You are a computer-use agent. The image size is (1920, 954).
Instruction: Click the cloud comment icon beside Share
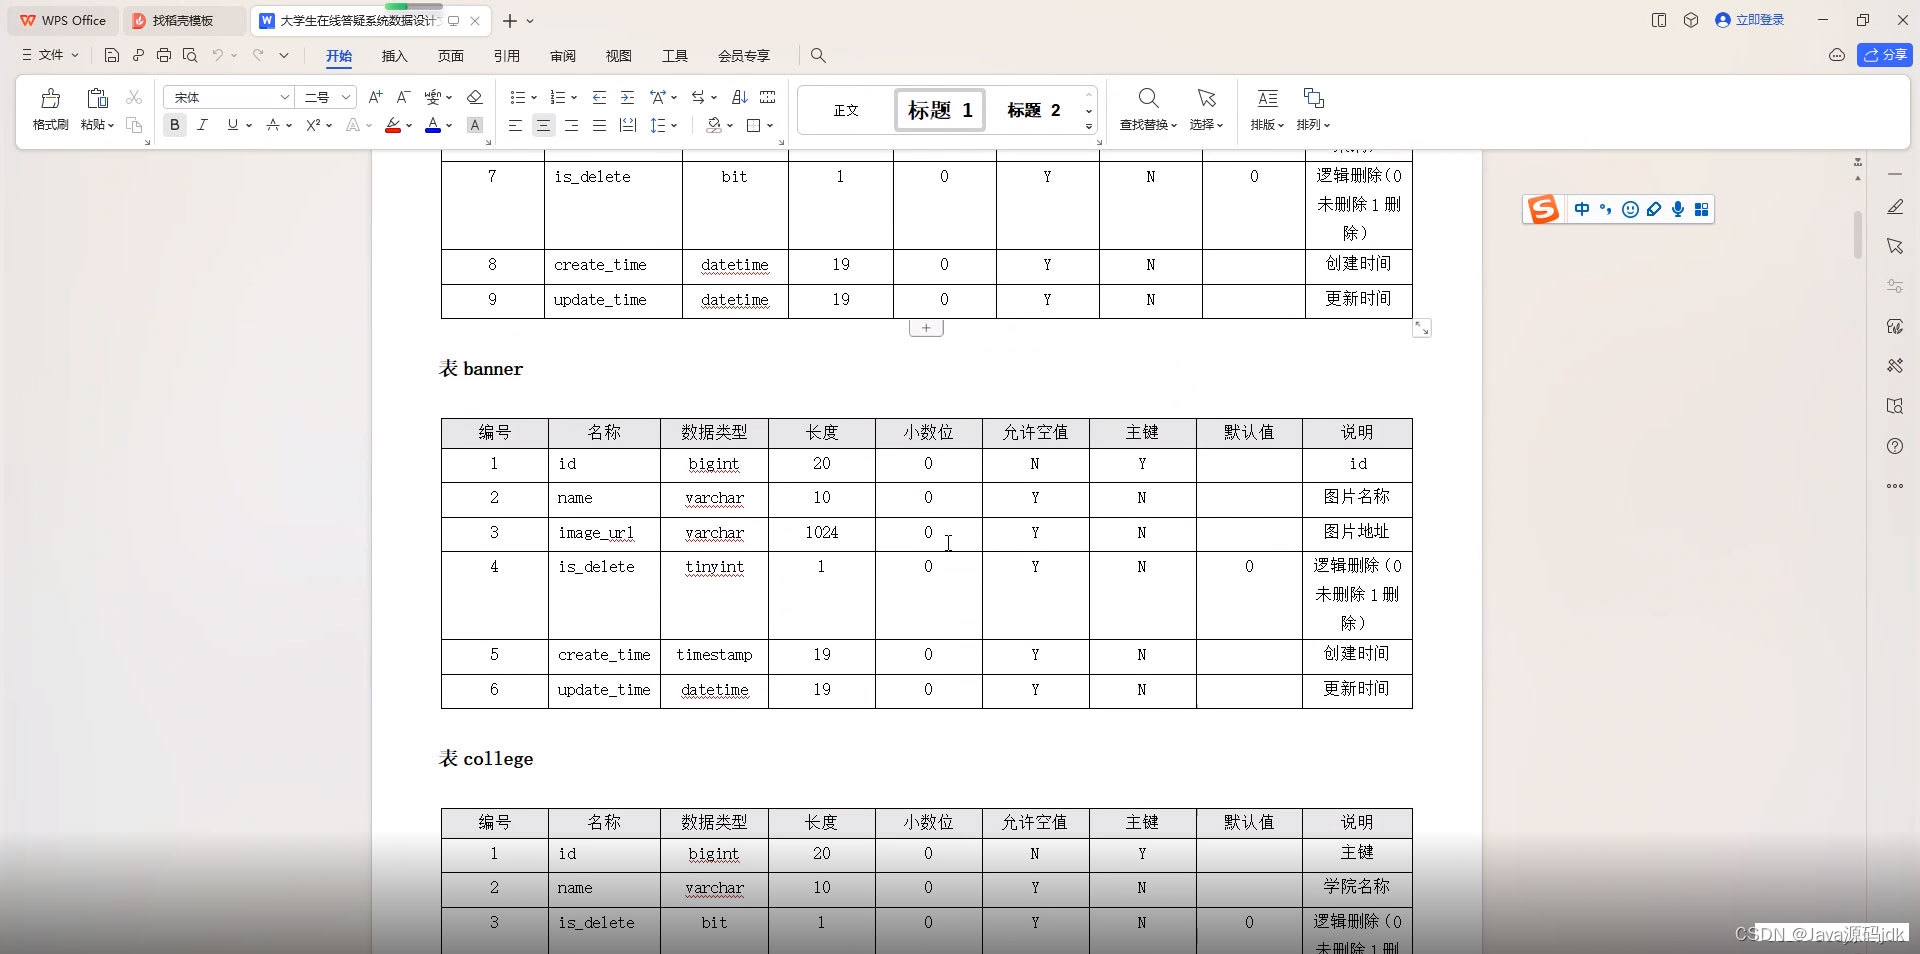(1837, 55)
